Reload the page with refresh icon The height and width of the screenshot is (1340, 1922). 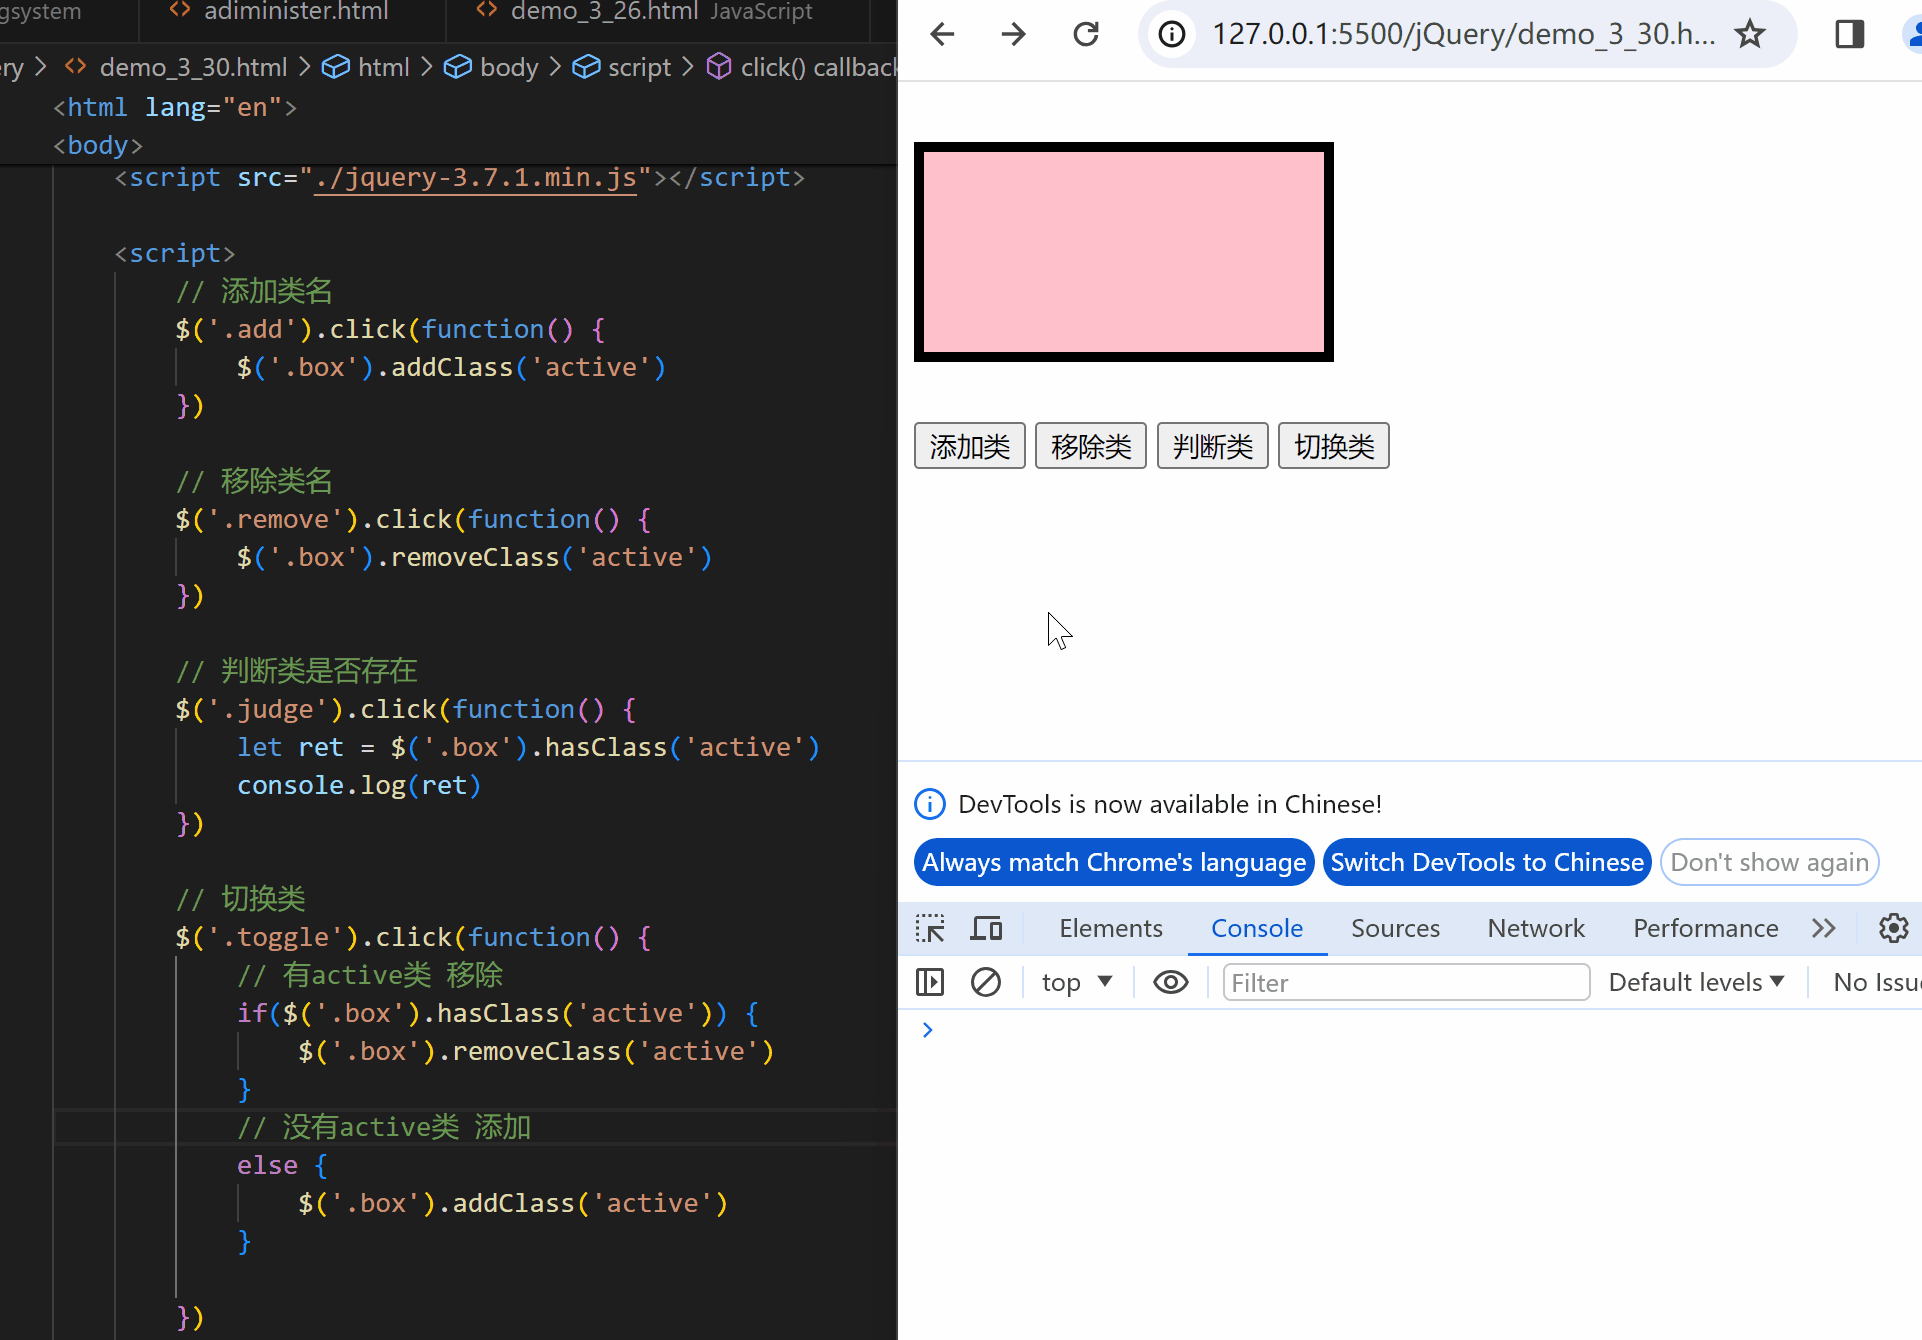1086,35
